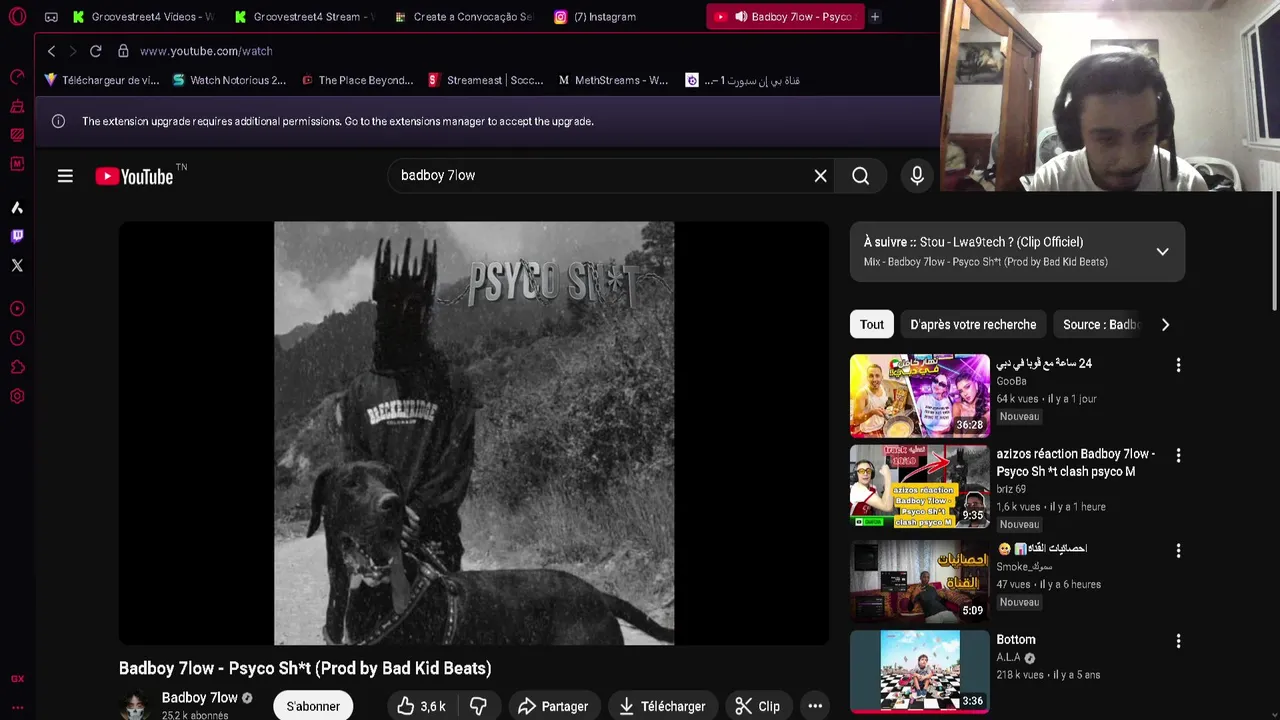Toggle the tab audio speaker on the Badboy 7low tab

pos(741,16)
